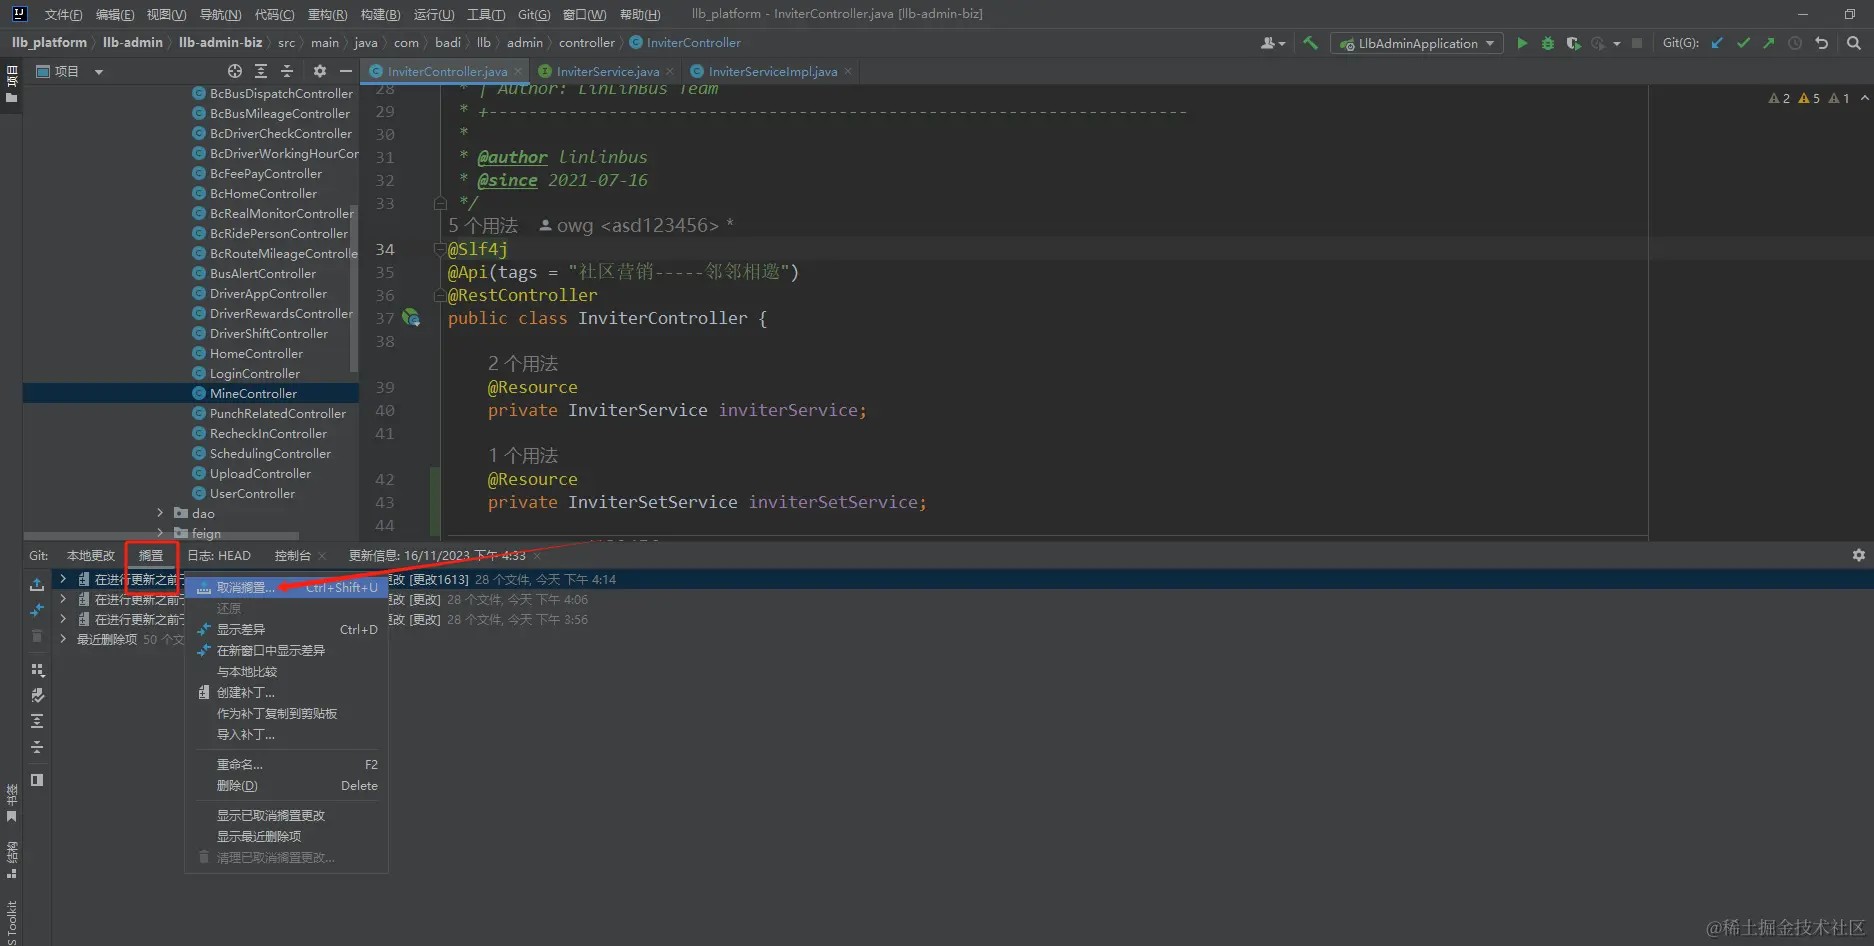Commit changes with the green checkmark icon
This screenshot has width=1874, height=946.
point(1743,43)
